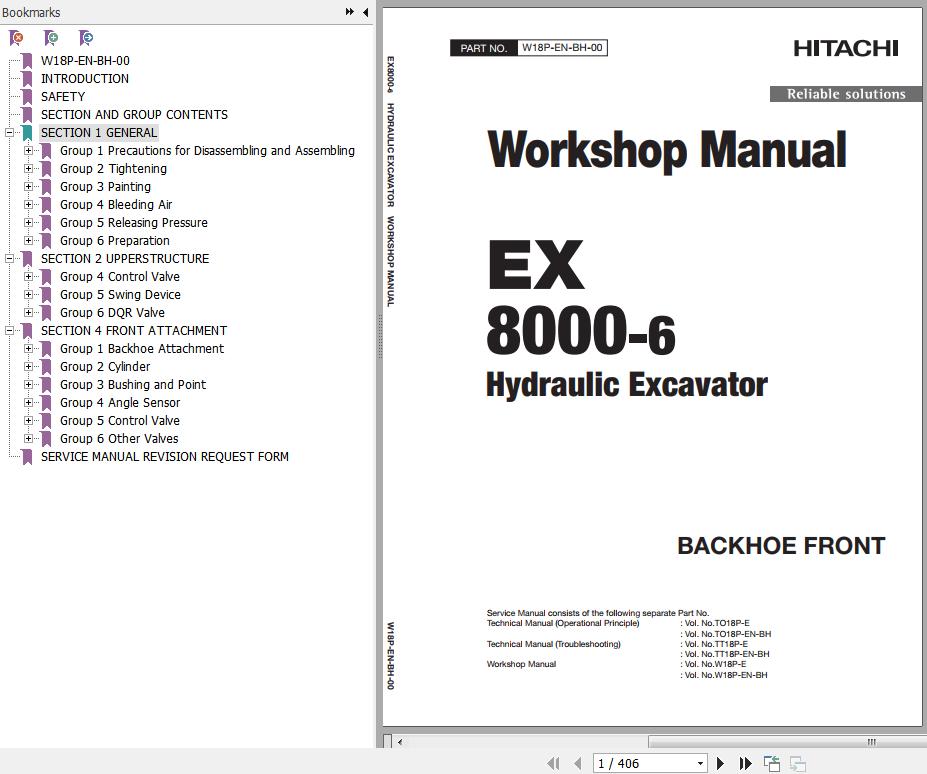Go to the next page
This screenshot has width=927, height=774.
click(720, 763)
